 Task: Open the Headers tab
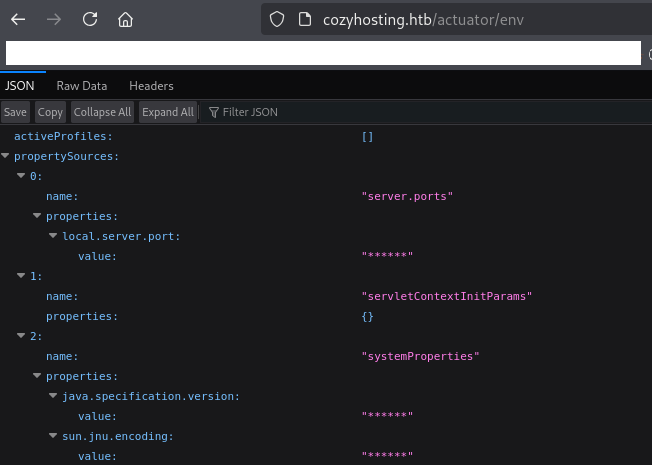pos(151,86)
